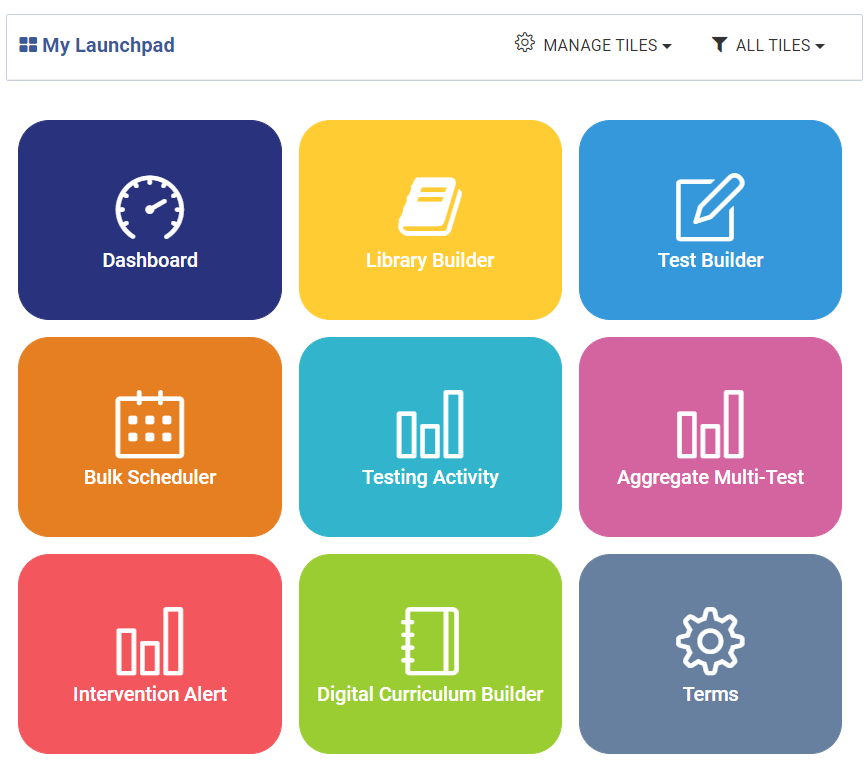
Task: Click the Dashboard speedometer icon
Action: pos(150,208)
